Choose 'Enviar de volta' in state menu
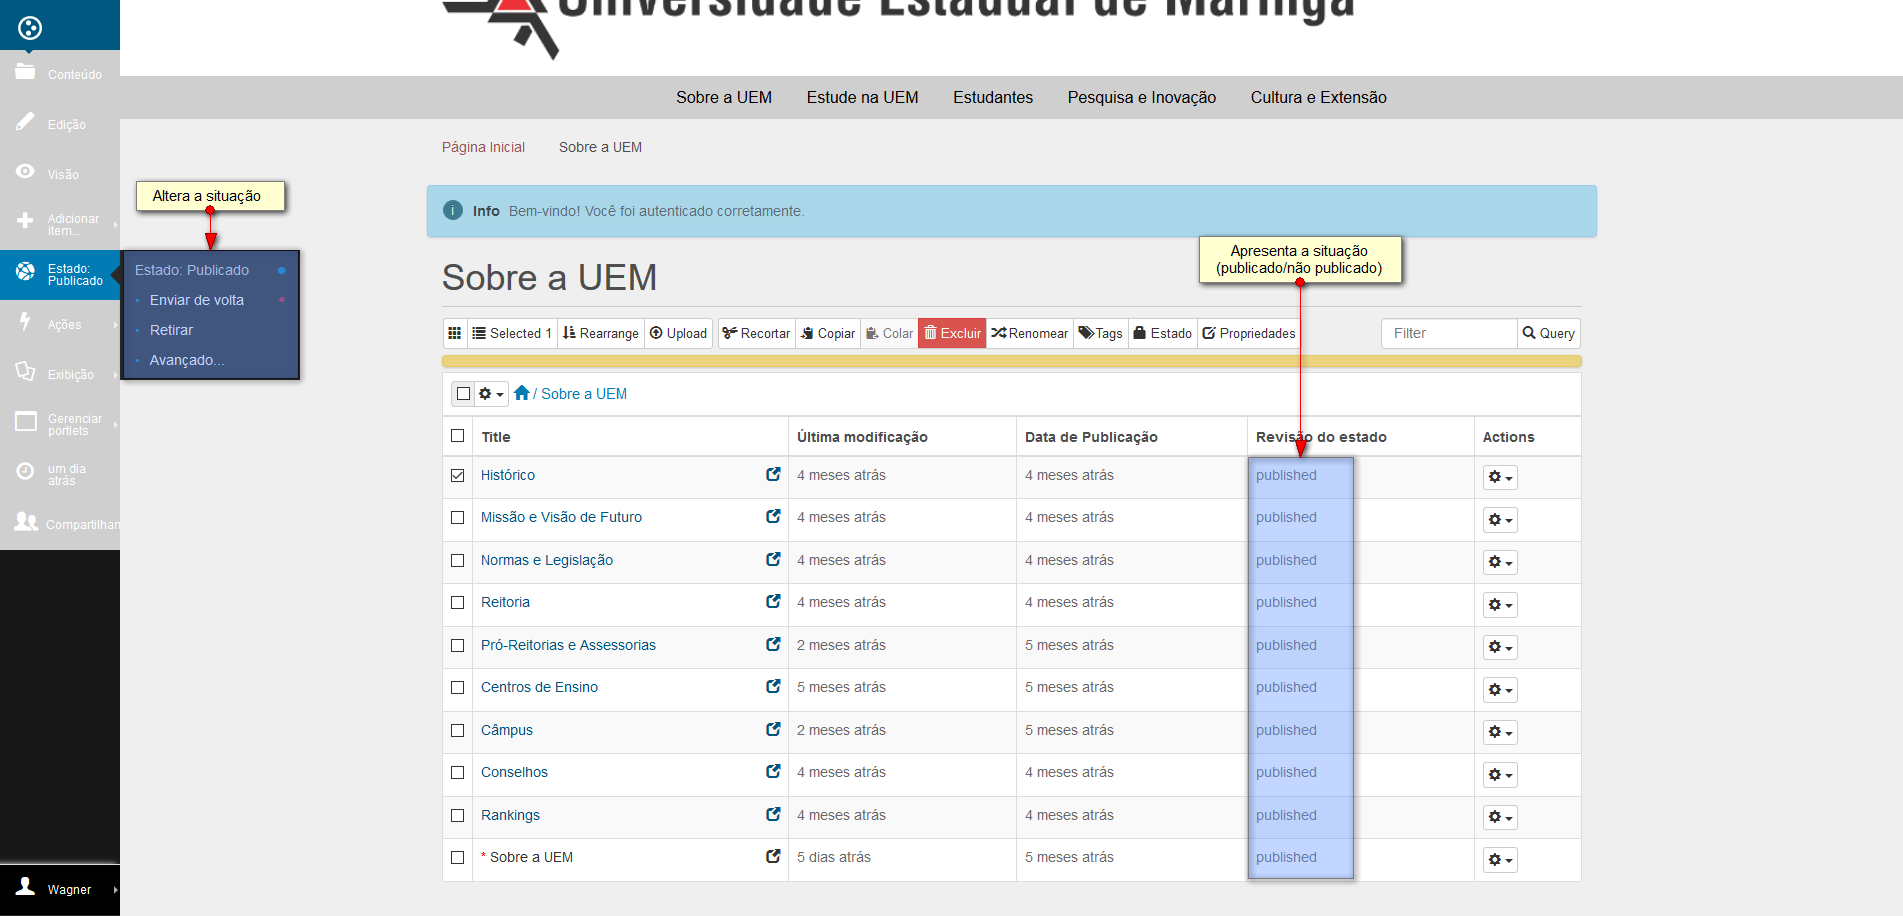Image resolution: width=1903 pixels, height=916 pixels. point(196,300)
